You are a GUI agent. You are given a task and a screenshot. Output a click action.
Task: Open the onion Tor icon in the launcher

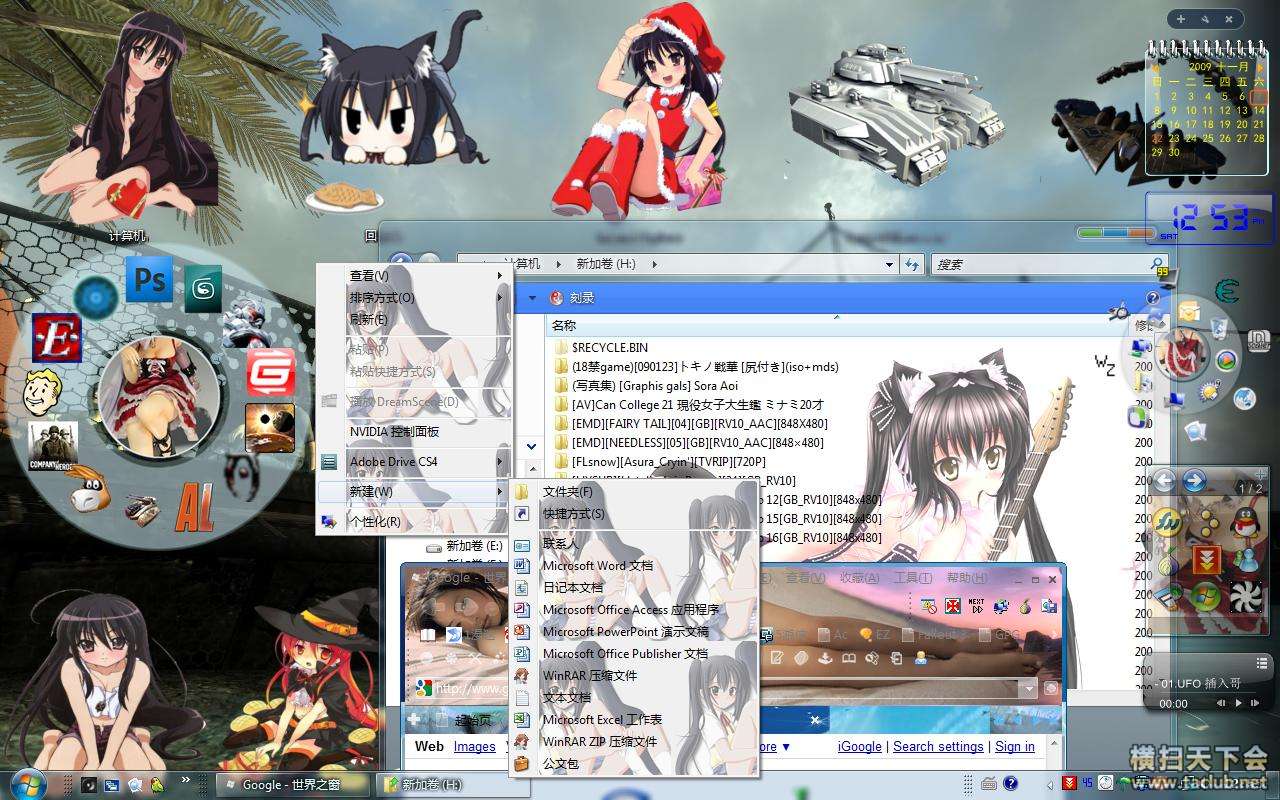coord(1168,562)
